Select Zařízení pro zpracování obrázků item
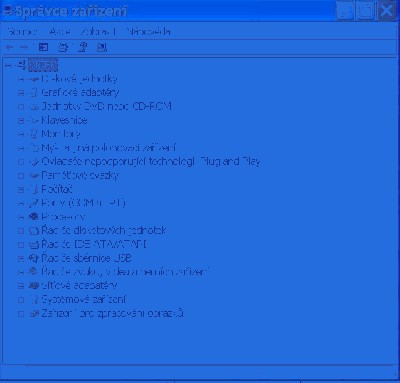This screenshot has width=400, height=383. point(112,313)
